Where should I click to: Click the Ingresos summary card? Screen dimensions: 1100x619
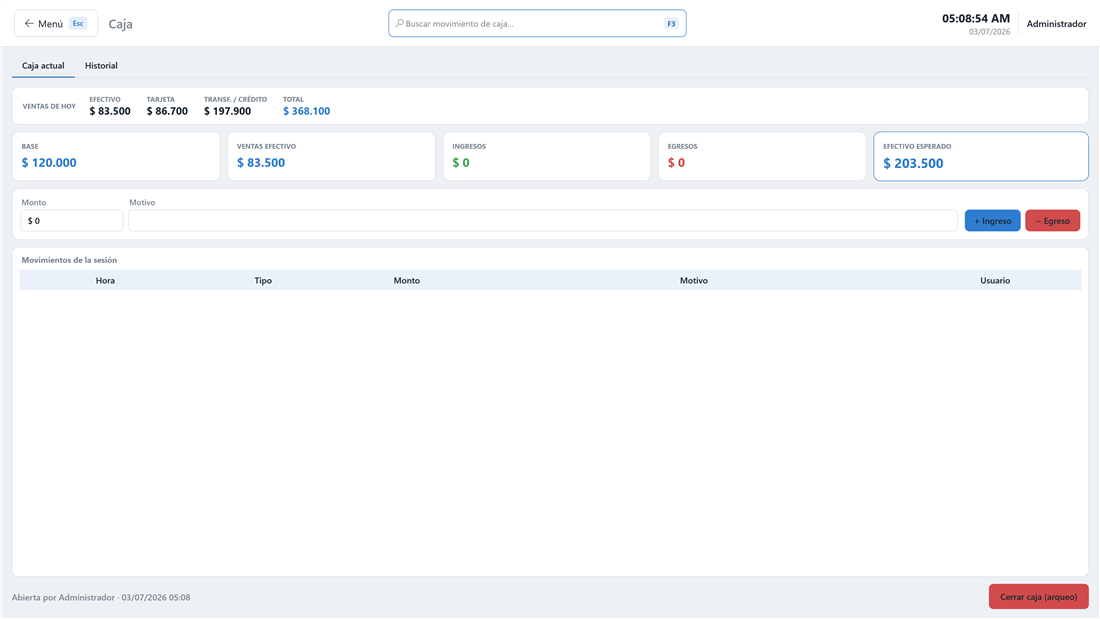547,157
